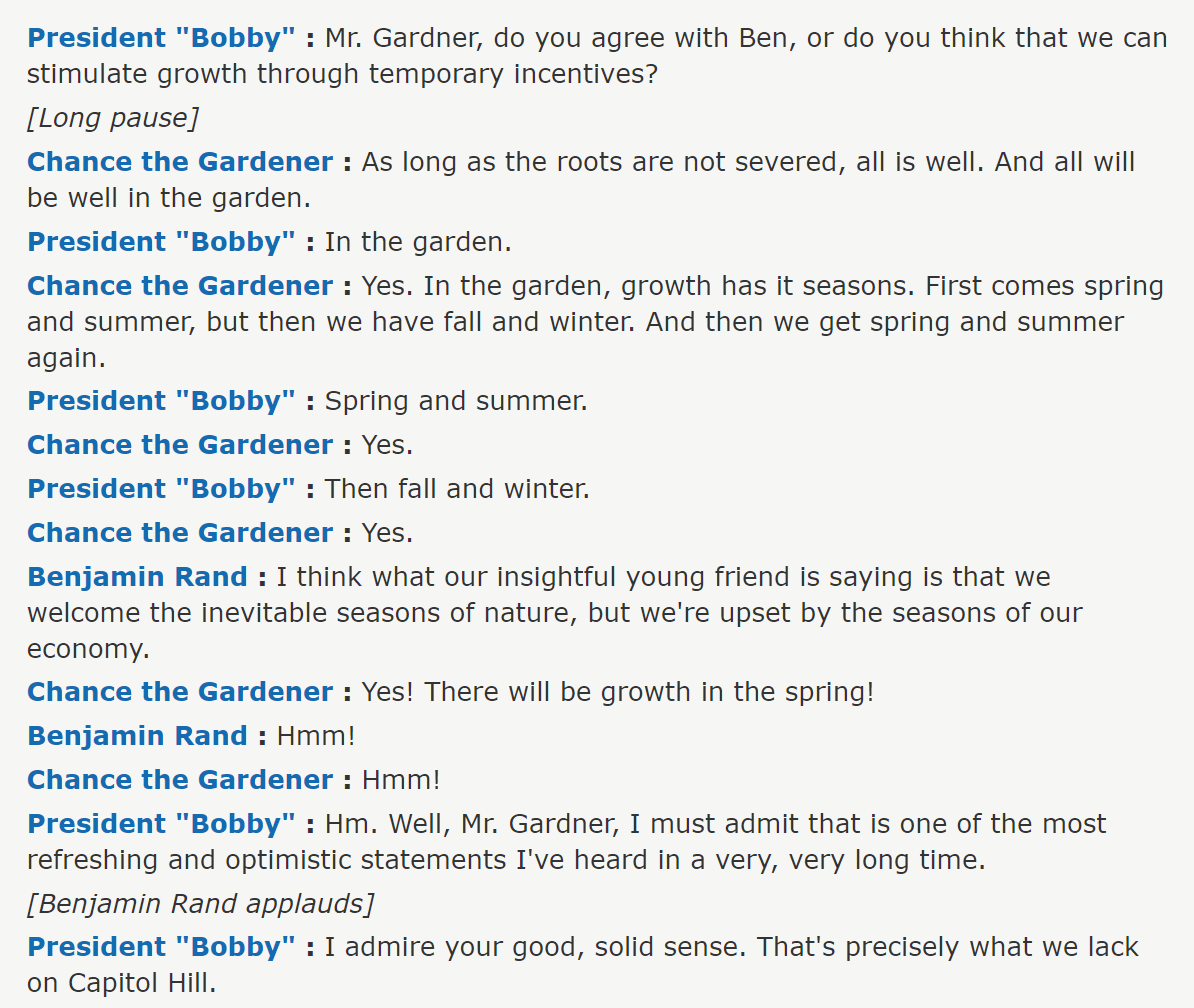Select Chance the Gardener link before "growth has it seasons"

tap(180, 285)
